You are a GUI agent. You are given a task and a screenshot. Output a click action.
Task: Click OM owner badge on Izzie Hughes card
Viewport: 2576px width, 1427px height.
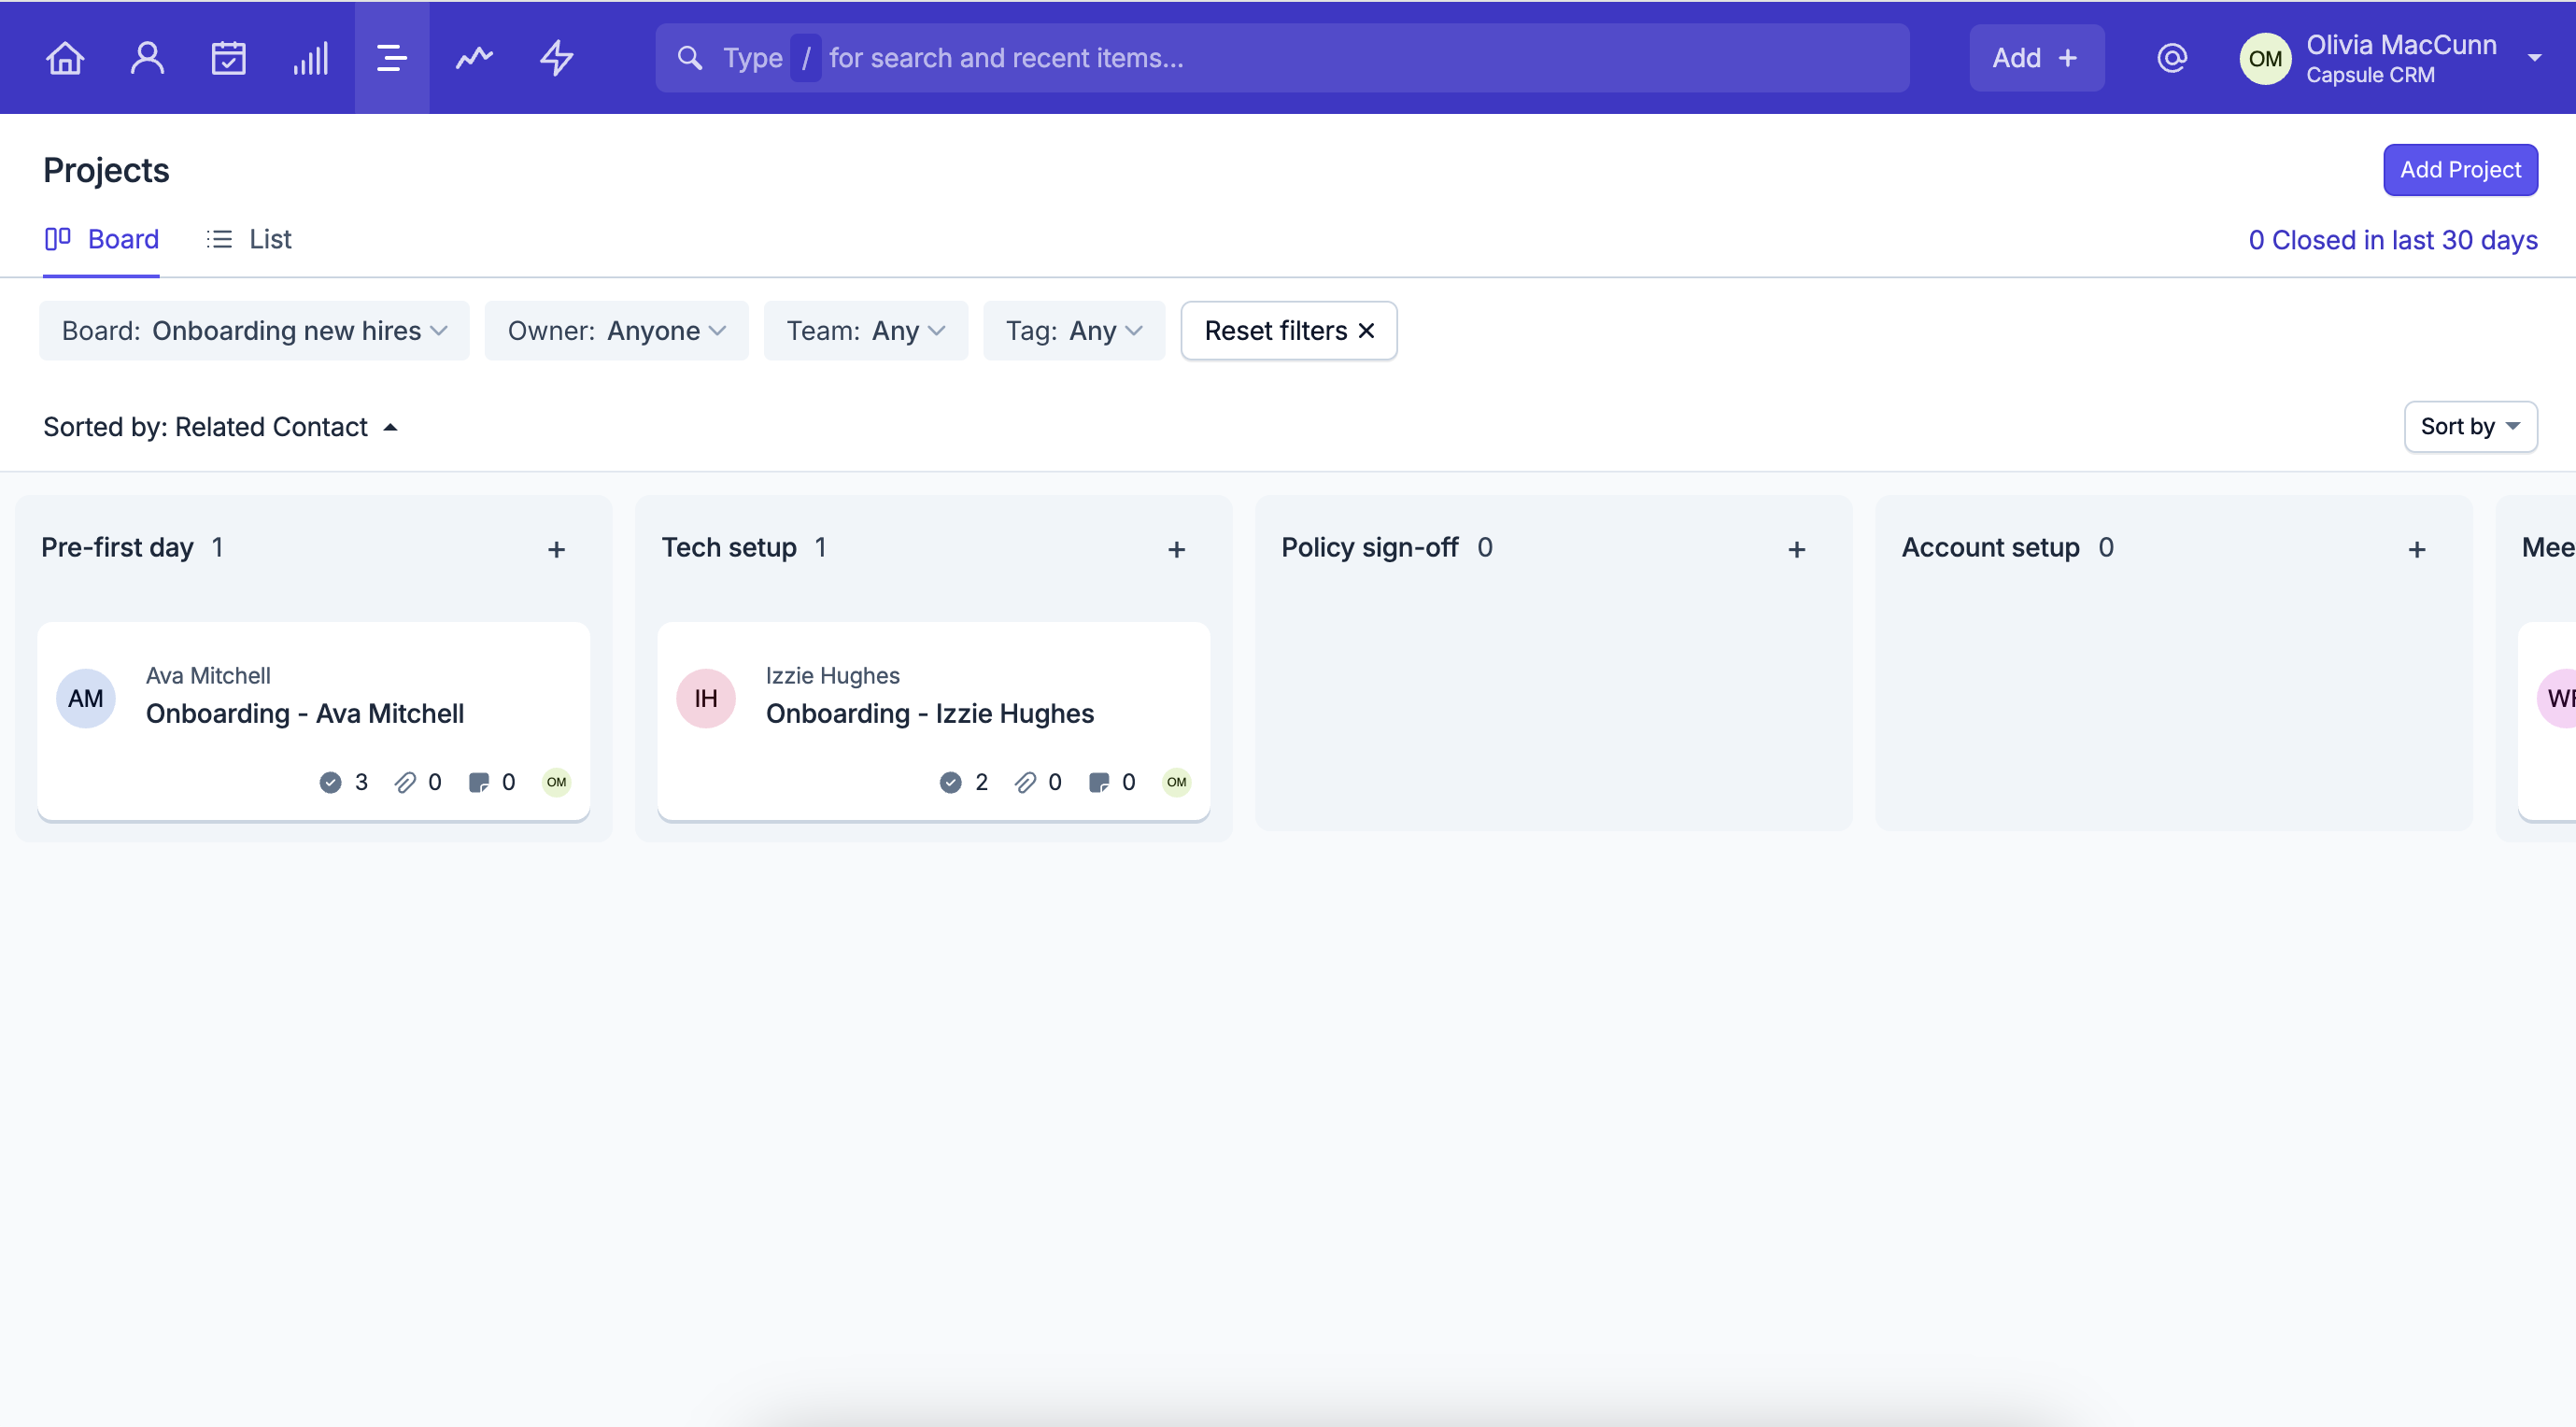(1177, 782)
